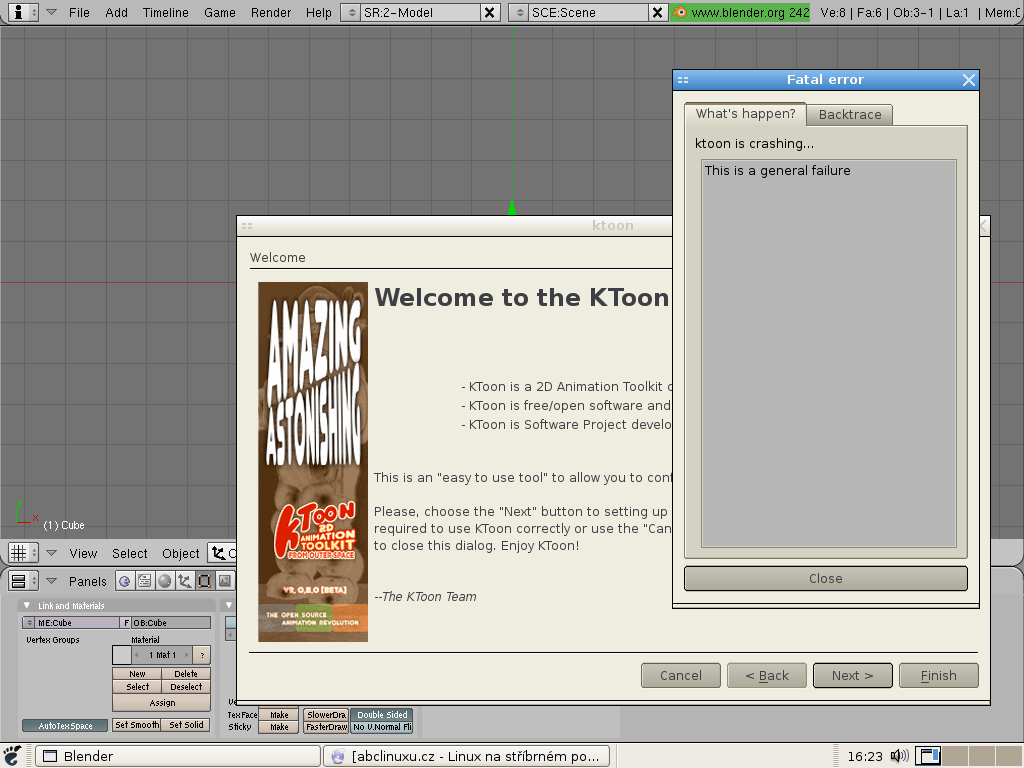Click the Fatal error window menu icon
1024x768 pixels.
click(683, 80)
